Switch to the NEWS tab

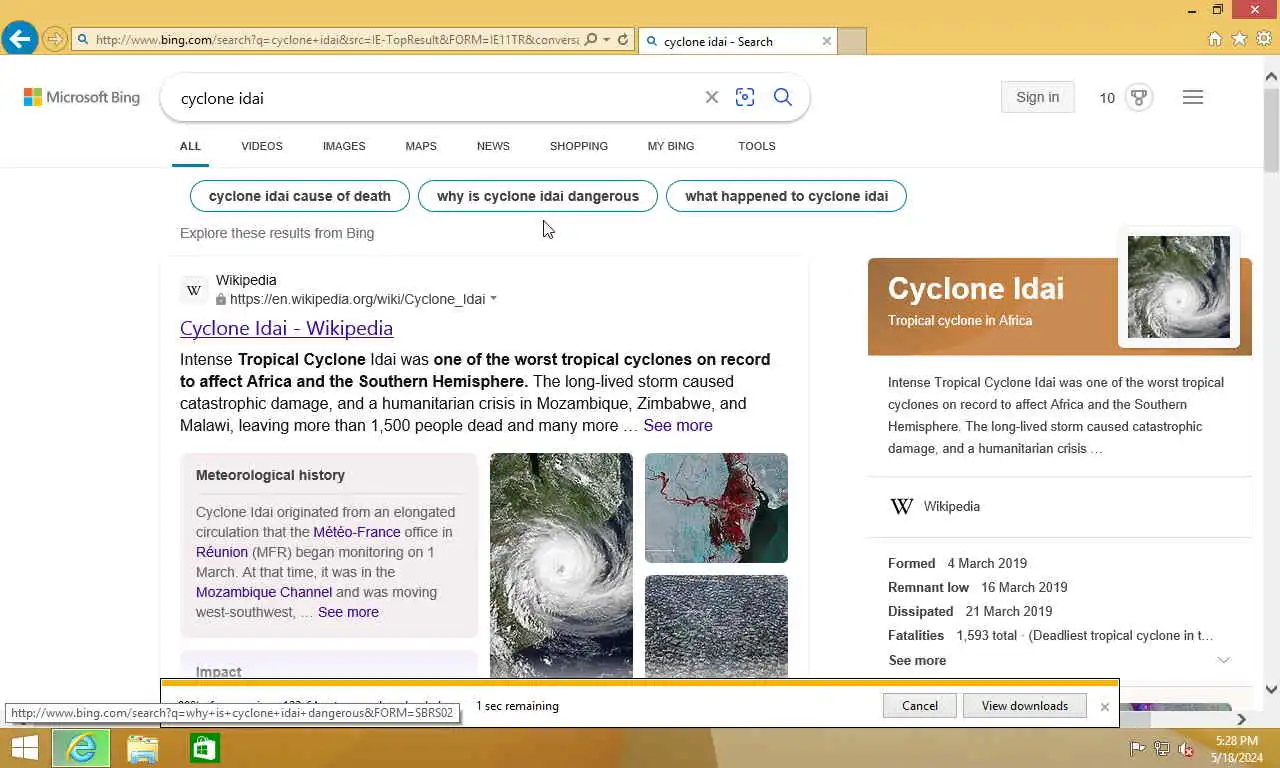click(x=493, y=146)
